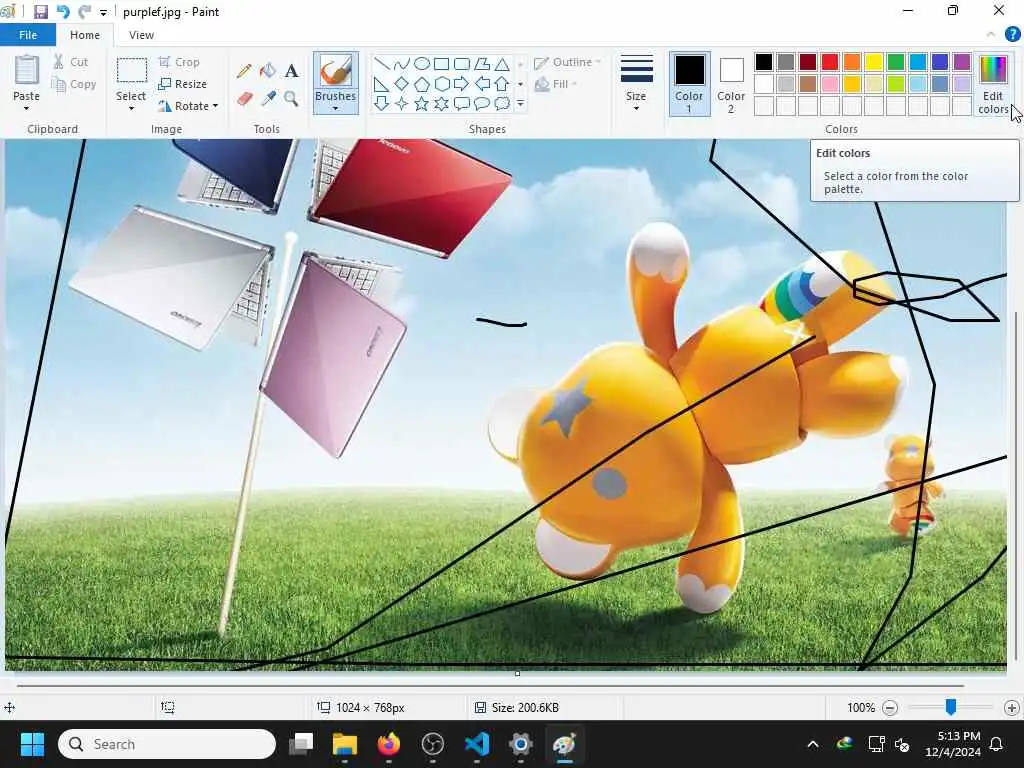
Task: Choose the Cloud callout shape
Action: (x=502, y=103)
